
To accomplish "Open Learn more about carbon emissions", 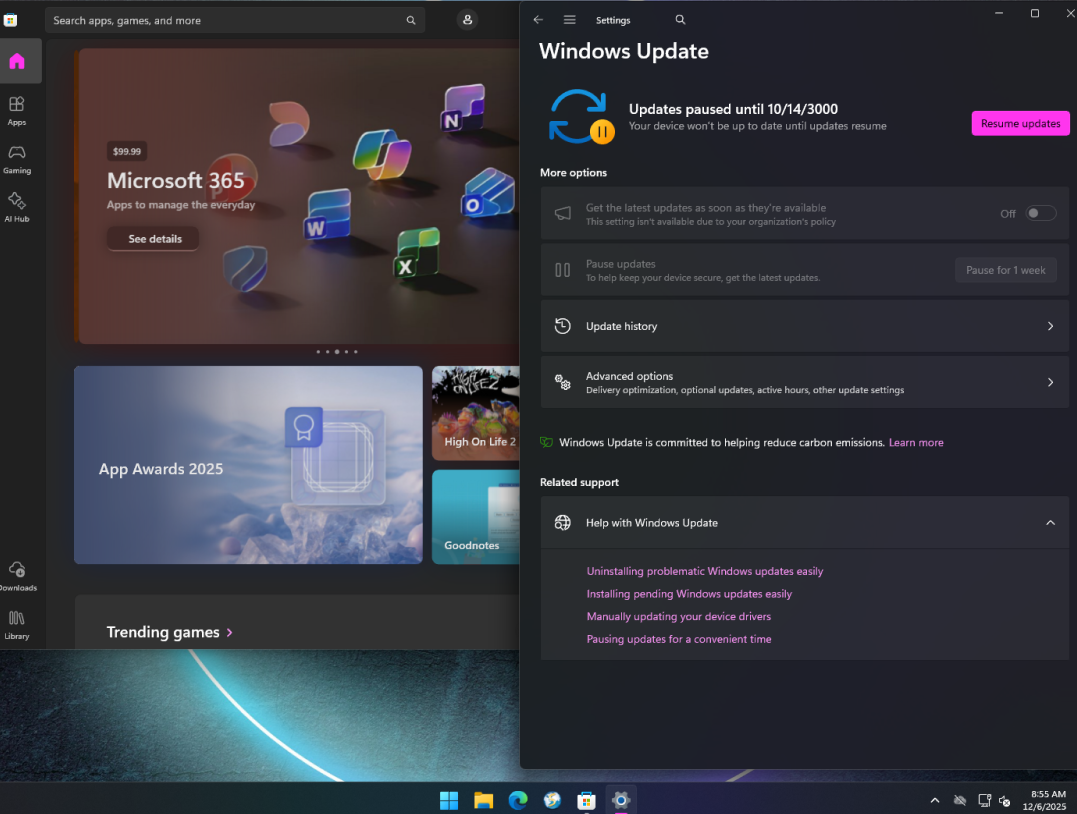I will click(916, 443).
